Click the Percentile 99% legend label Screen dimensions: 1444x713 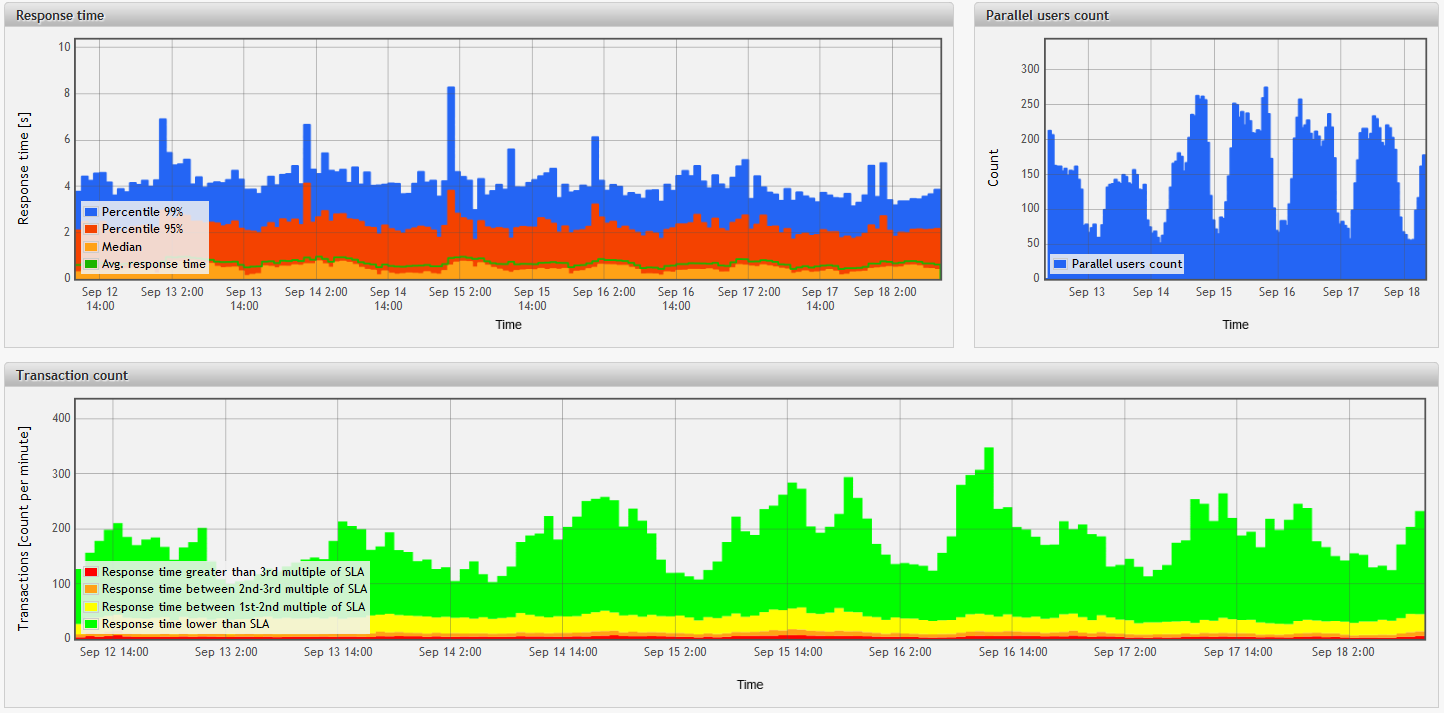142,212
